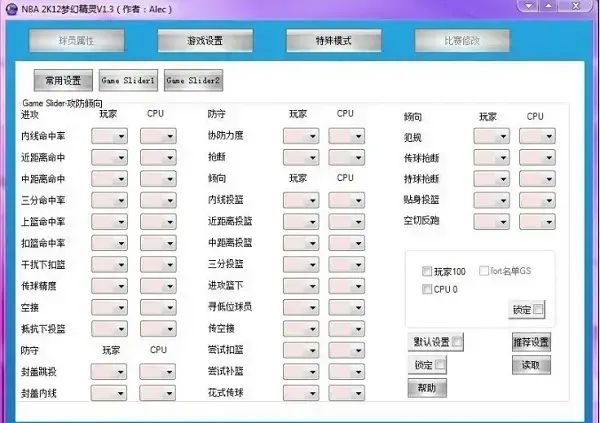The width and height of the screenshot is (600, 423).
Task: Check 锁定 inside the 玩家100 box
Action: [538, 309]
